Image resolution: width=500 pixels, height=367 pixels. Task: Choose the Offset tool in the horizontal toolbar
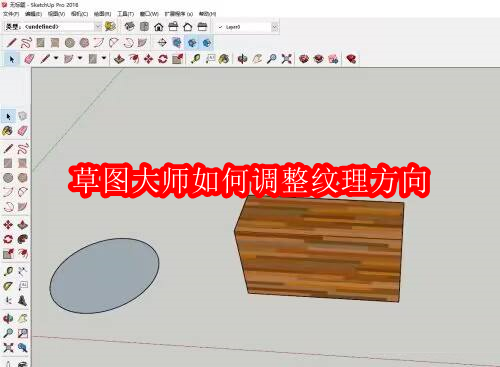coord(134,59)
